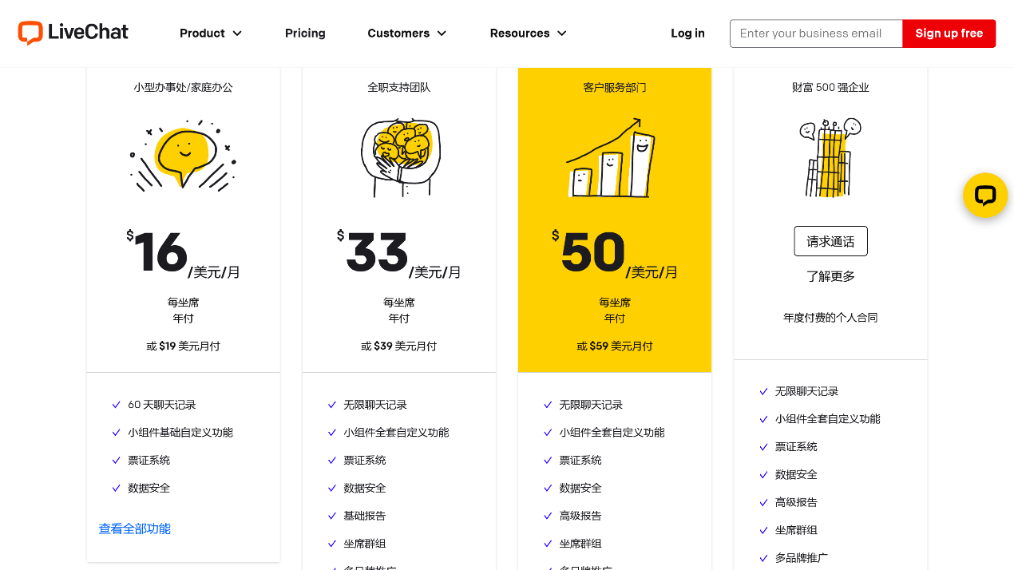Screen dimensions: 1014x570
Task: Click checkmark beside 高级报告 in yellow plan
Action: click(548, 516)
